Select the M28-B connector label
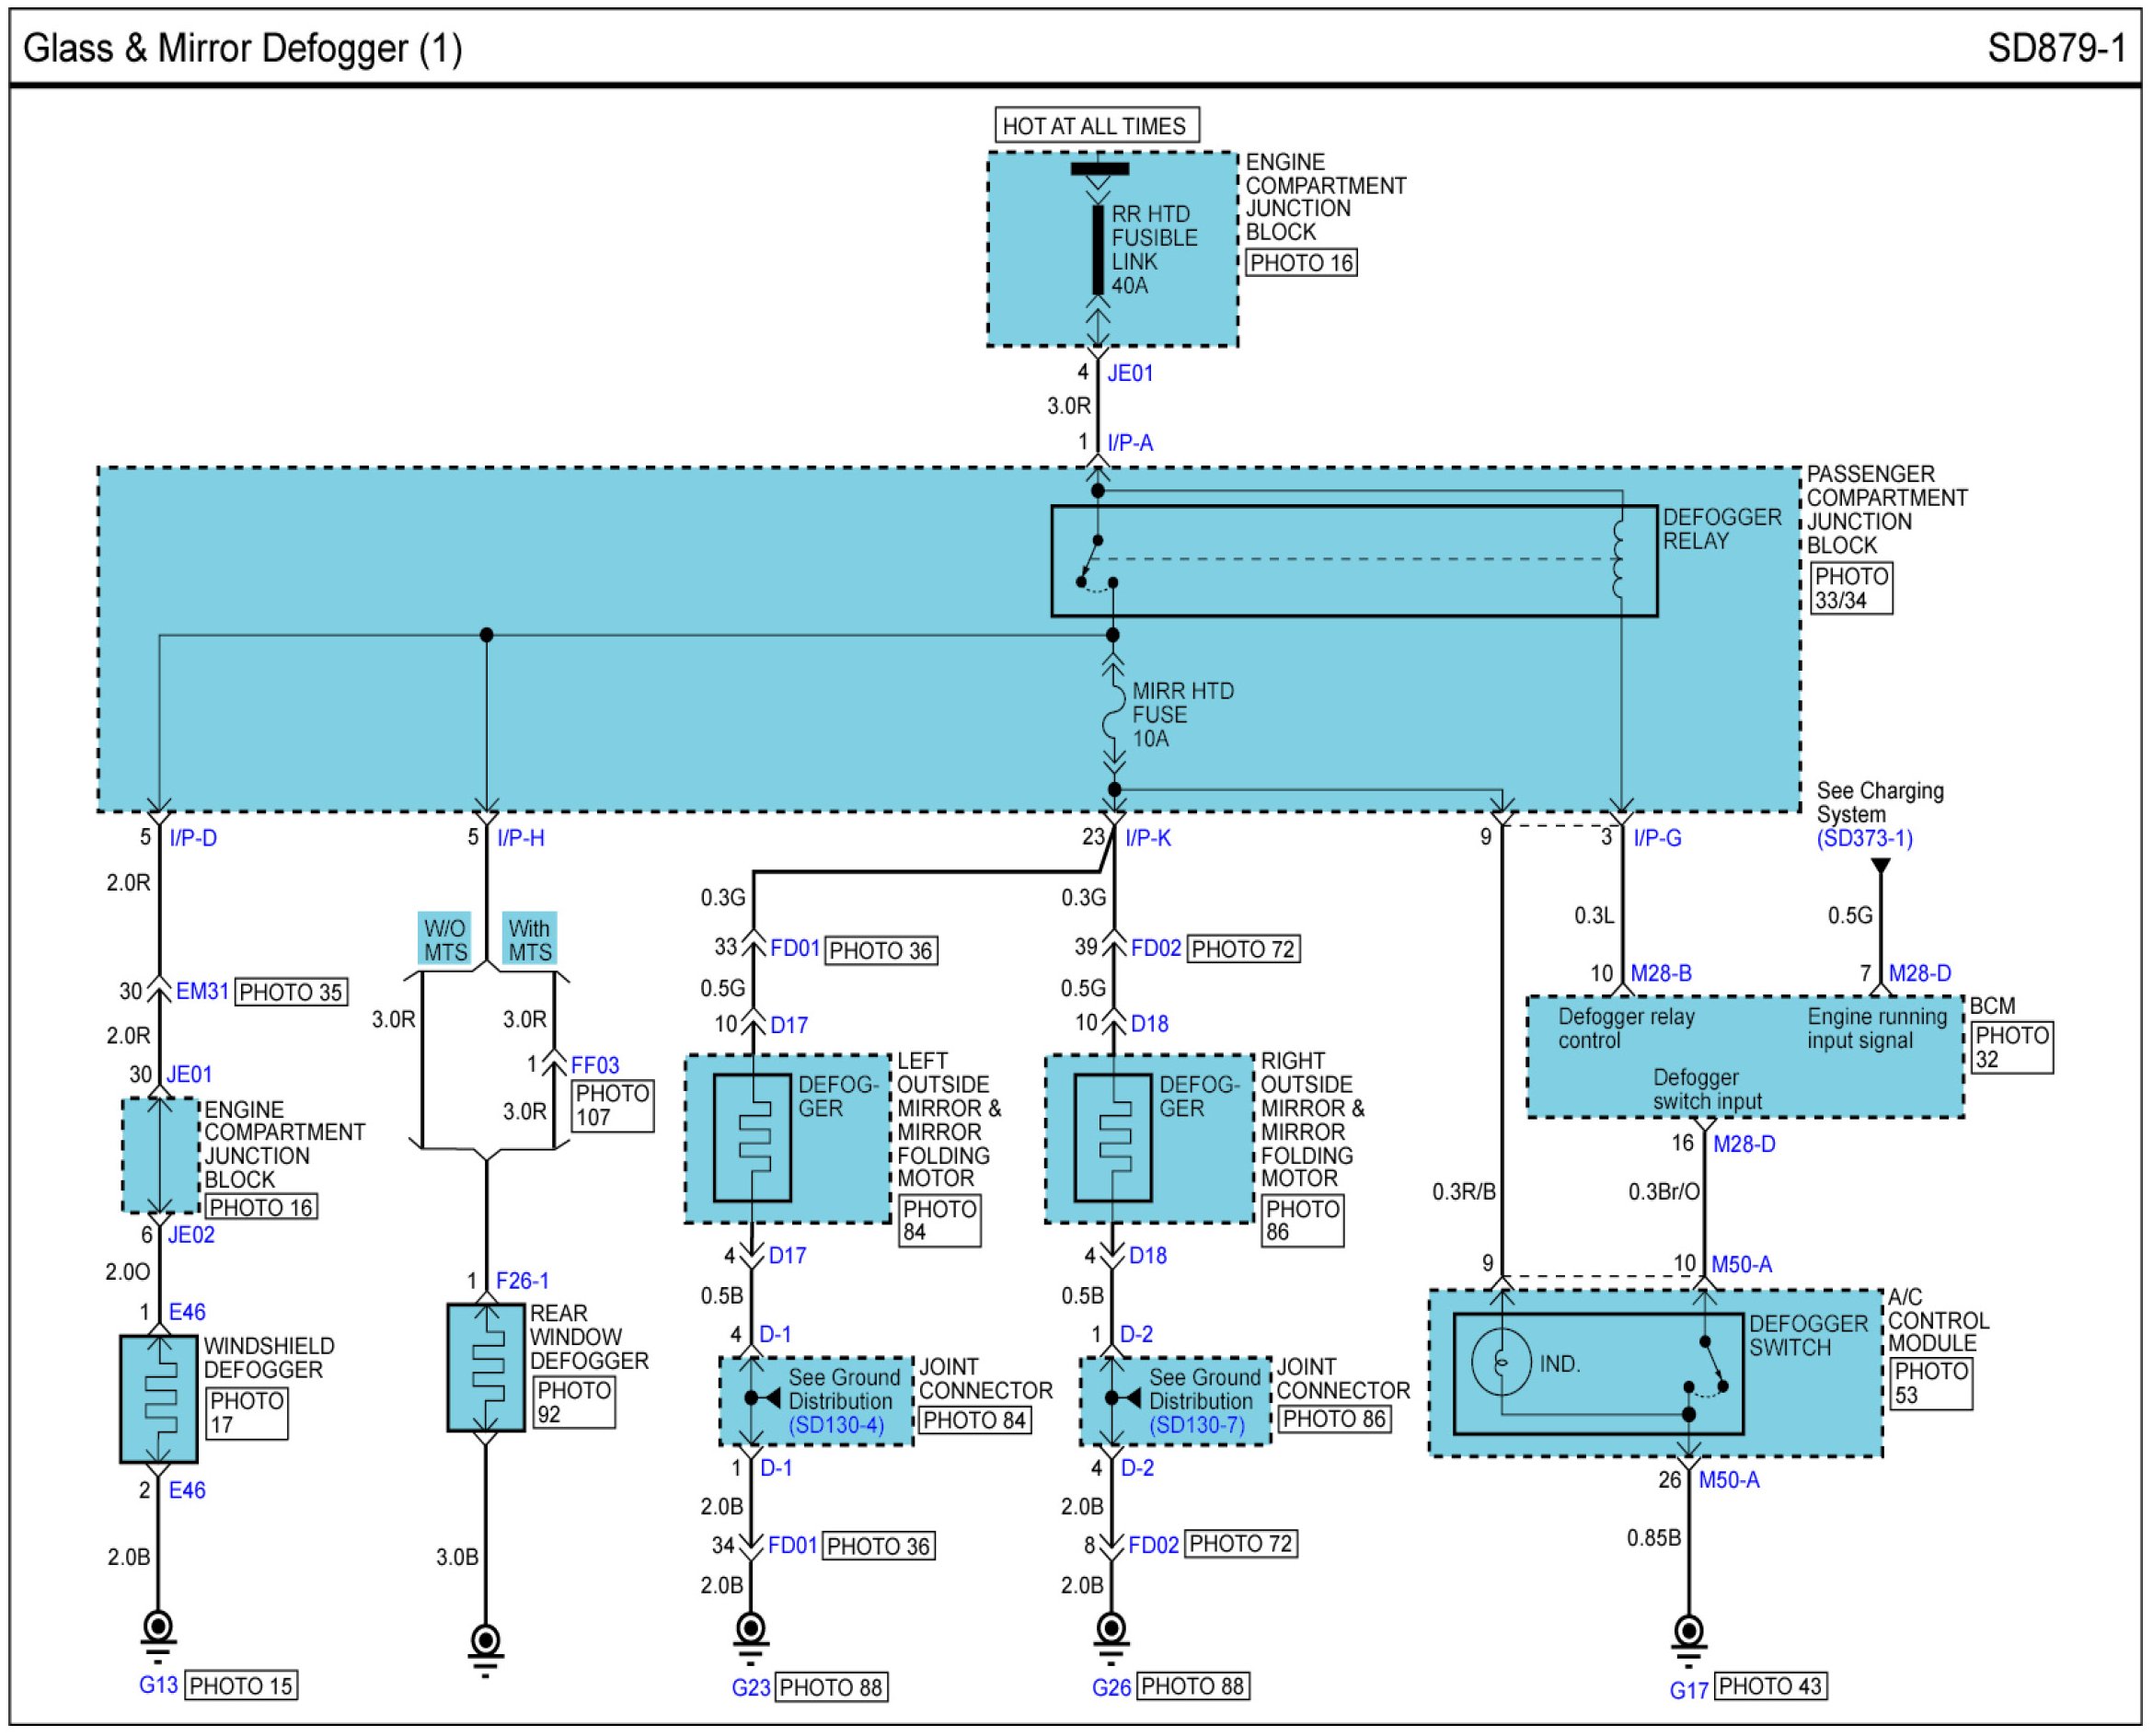Screen dimensions: 2153x1736 (x=1660, y=973)
